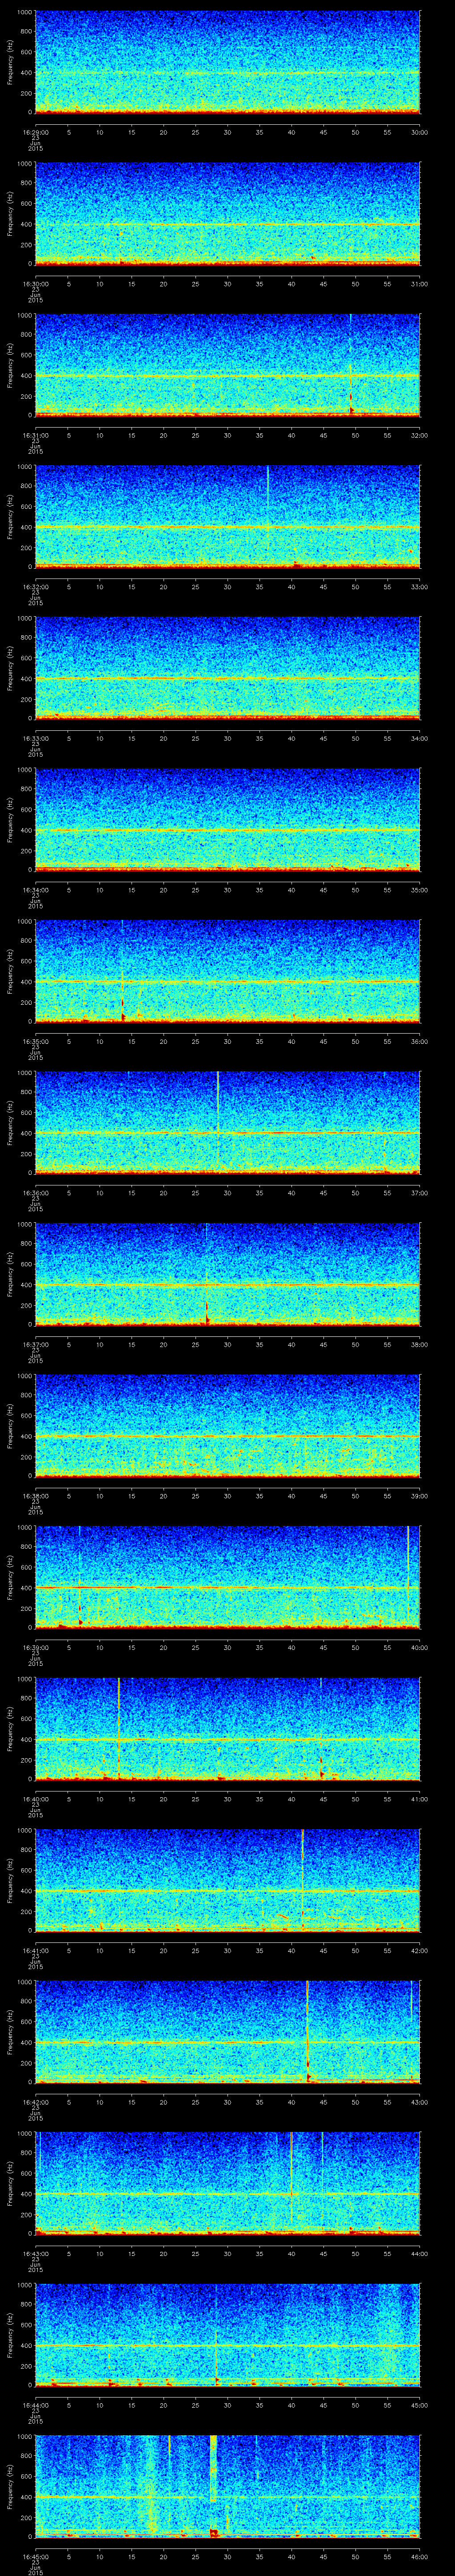
Task: Click the Frequency (Hz) axis label of the 16:37:00 panel
Action: pyautogui.click(x=10, y=1275)
